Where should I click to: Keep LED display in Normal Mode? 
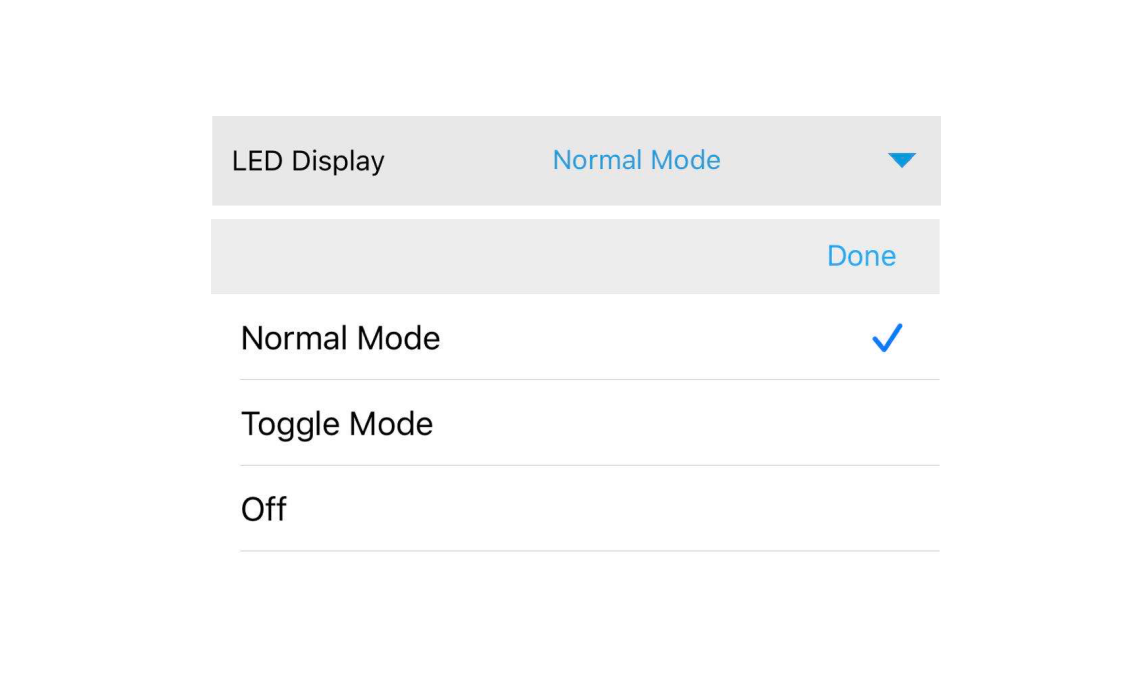tap(340, 338)
